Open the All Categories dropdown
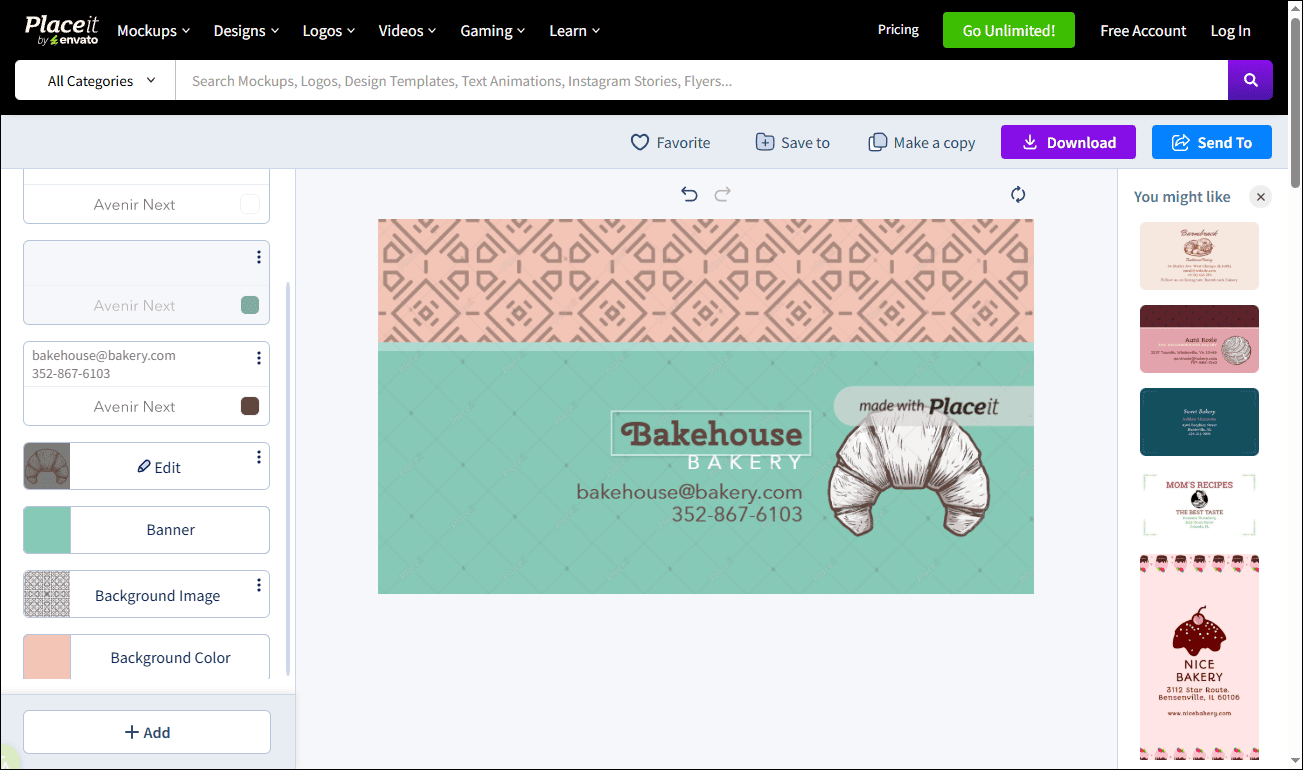Viewport: 1303px width, 770px height. tap(94, 80)
